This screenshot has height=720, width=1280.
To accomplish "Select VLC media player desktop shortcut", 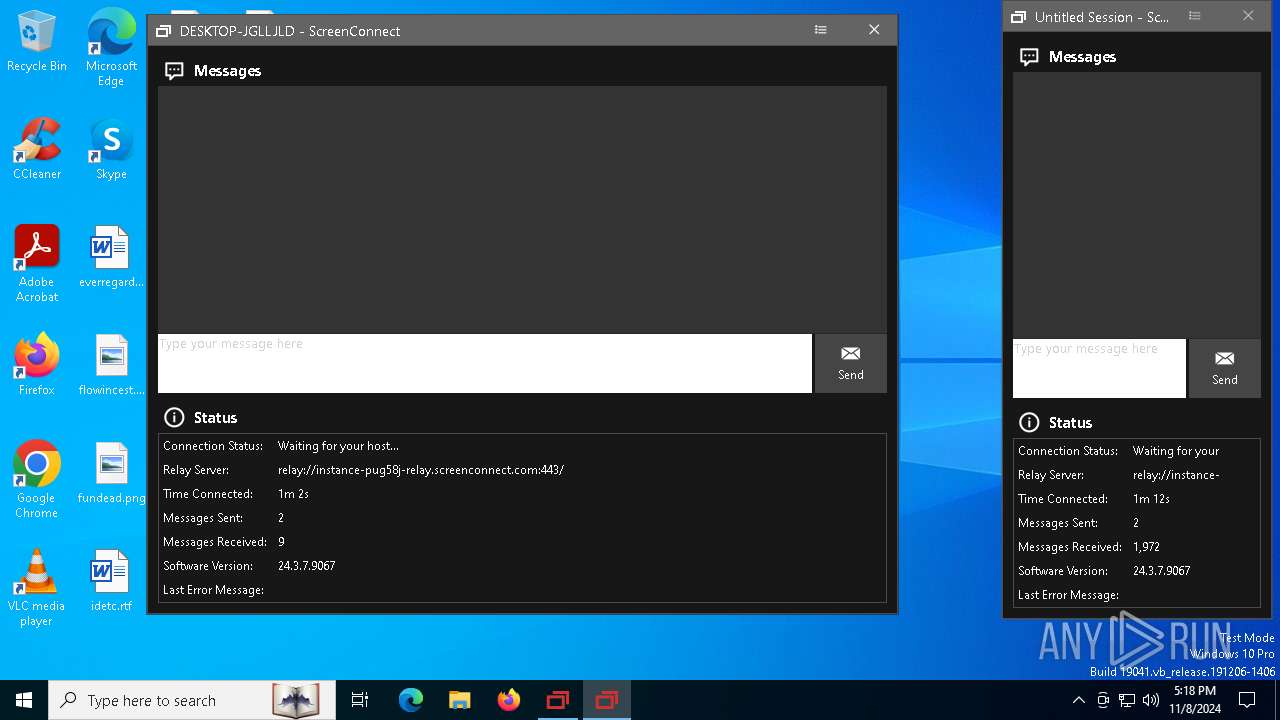I will click(x=37, y=588).
